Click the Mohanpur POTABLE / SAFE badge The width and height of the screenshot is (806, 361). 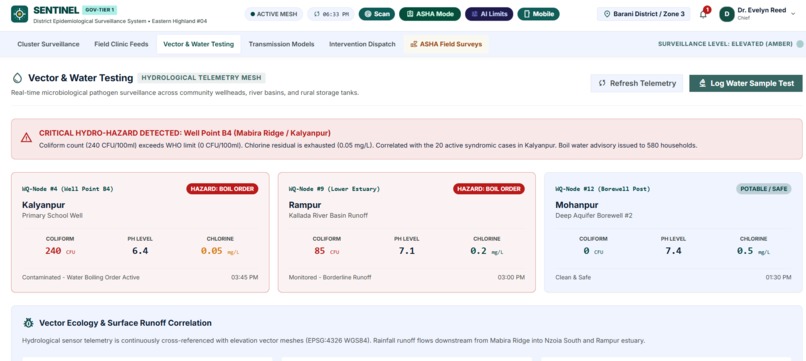pyautogui.click(x=764, y=189)
